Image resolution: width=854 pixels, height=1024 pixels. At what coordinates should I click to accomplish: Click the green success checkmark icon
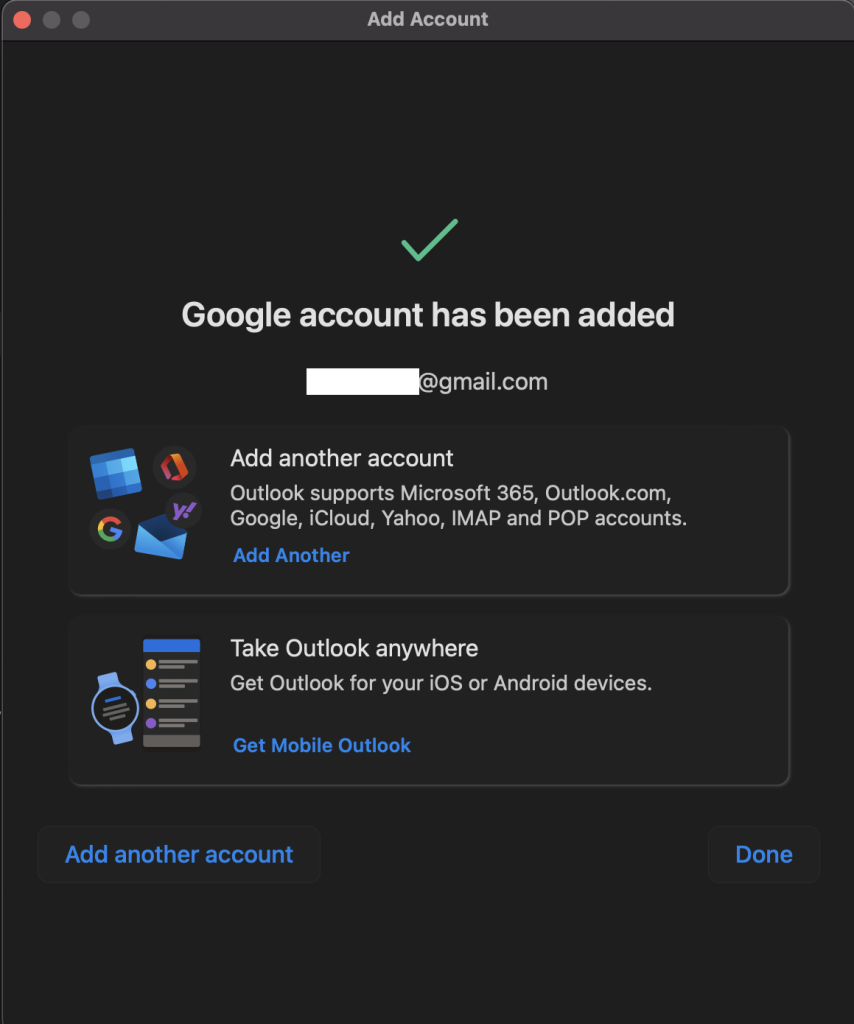tap(429, 240)
